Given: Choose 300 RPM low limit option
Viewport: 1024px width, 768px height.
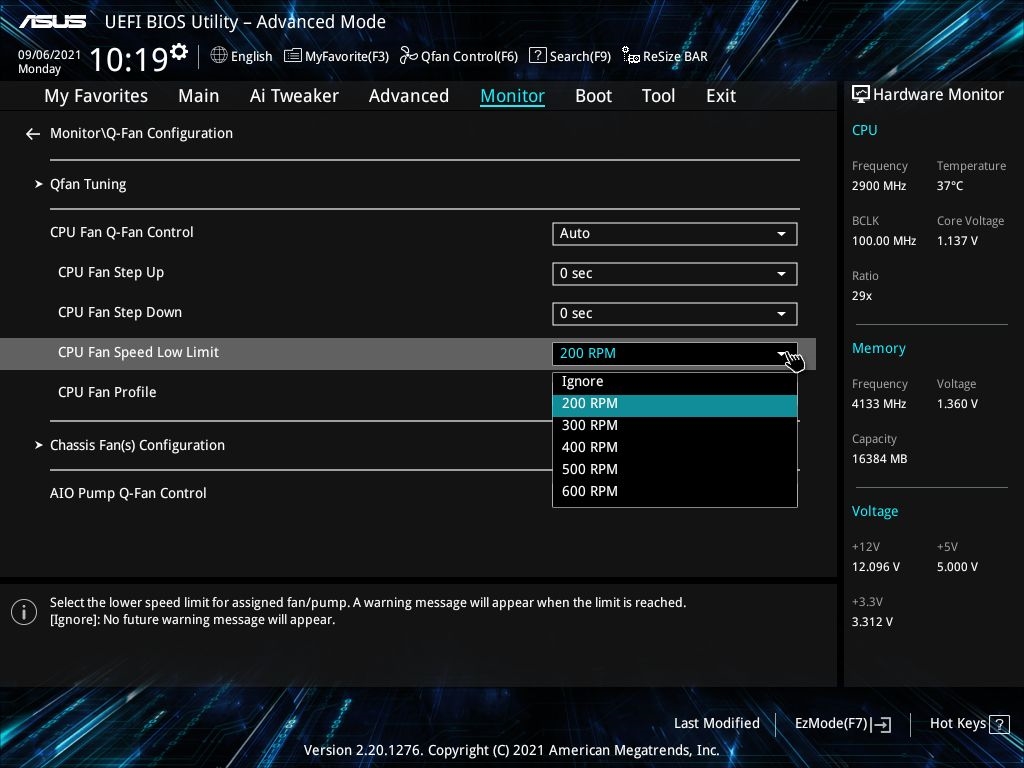Looking at the screenshot, I should (675, 425).
